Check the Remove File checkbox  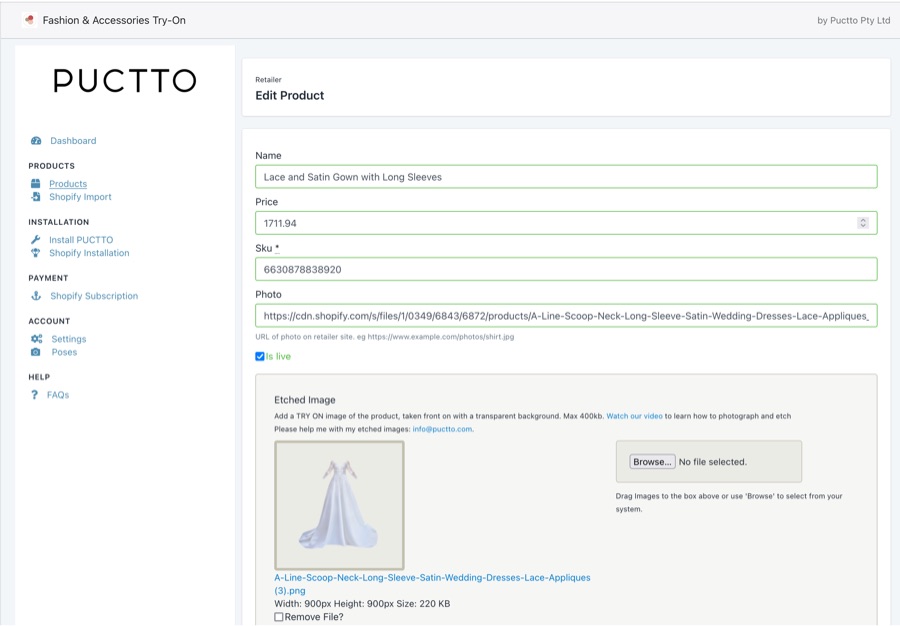pos(281,616)
